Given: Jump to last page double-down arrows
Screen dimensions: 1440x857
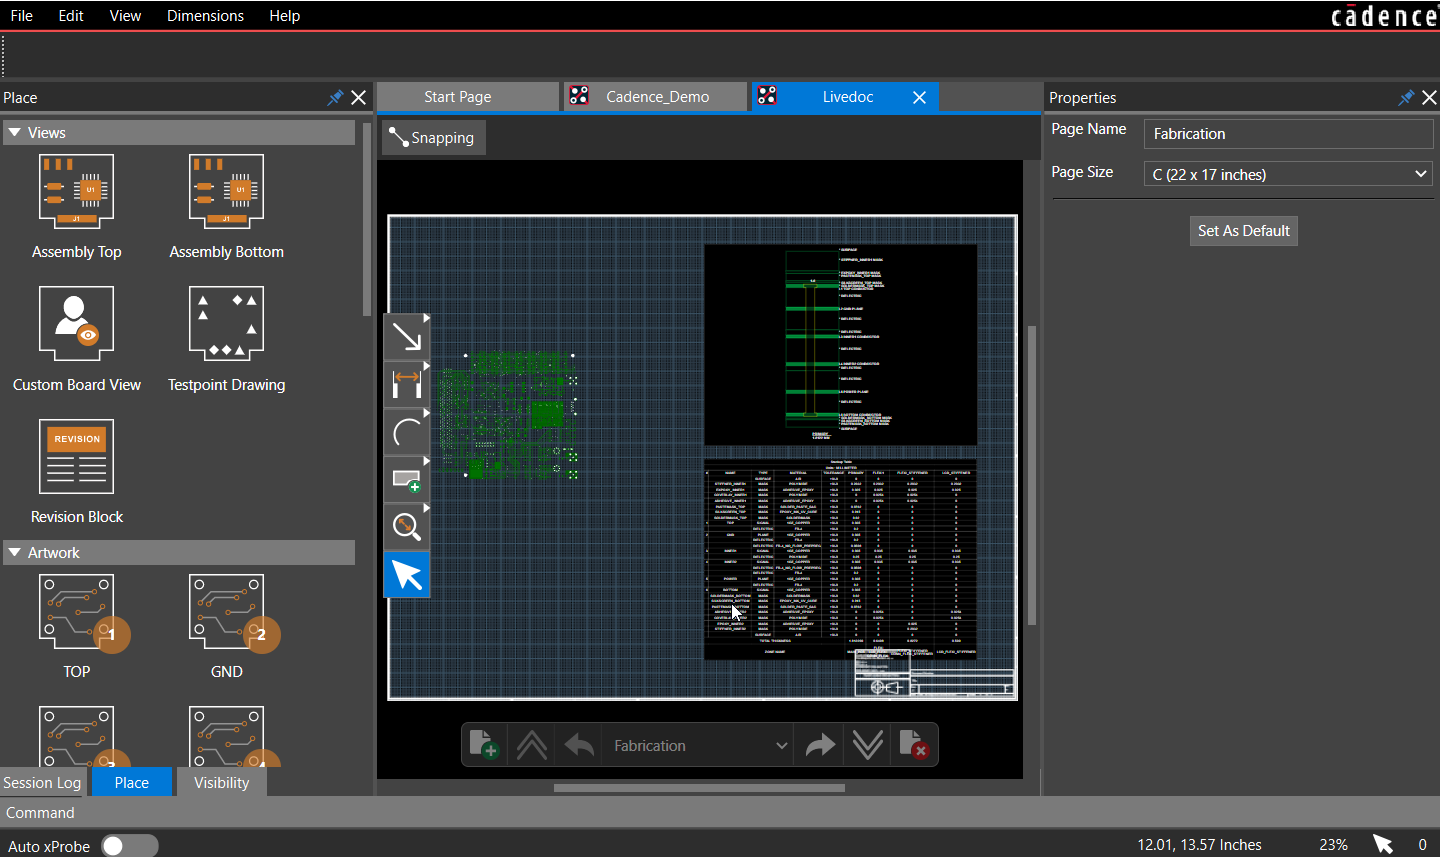Looking at the screenshot, I should (867, 745).
